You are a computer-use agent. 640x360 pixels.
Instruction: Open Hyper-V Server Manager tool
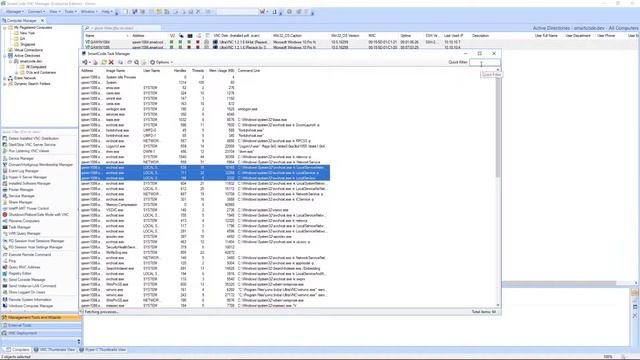tap(24, 177)
